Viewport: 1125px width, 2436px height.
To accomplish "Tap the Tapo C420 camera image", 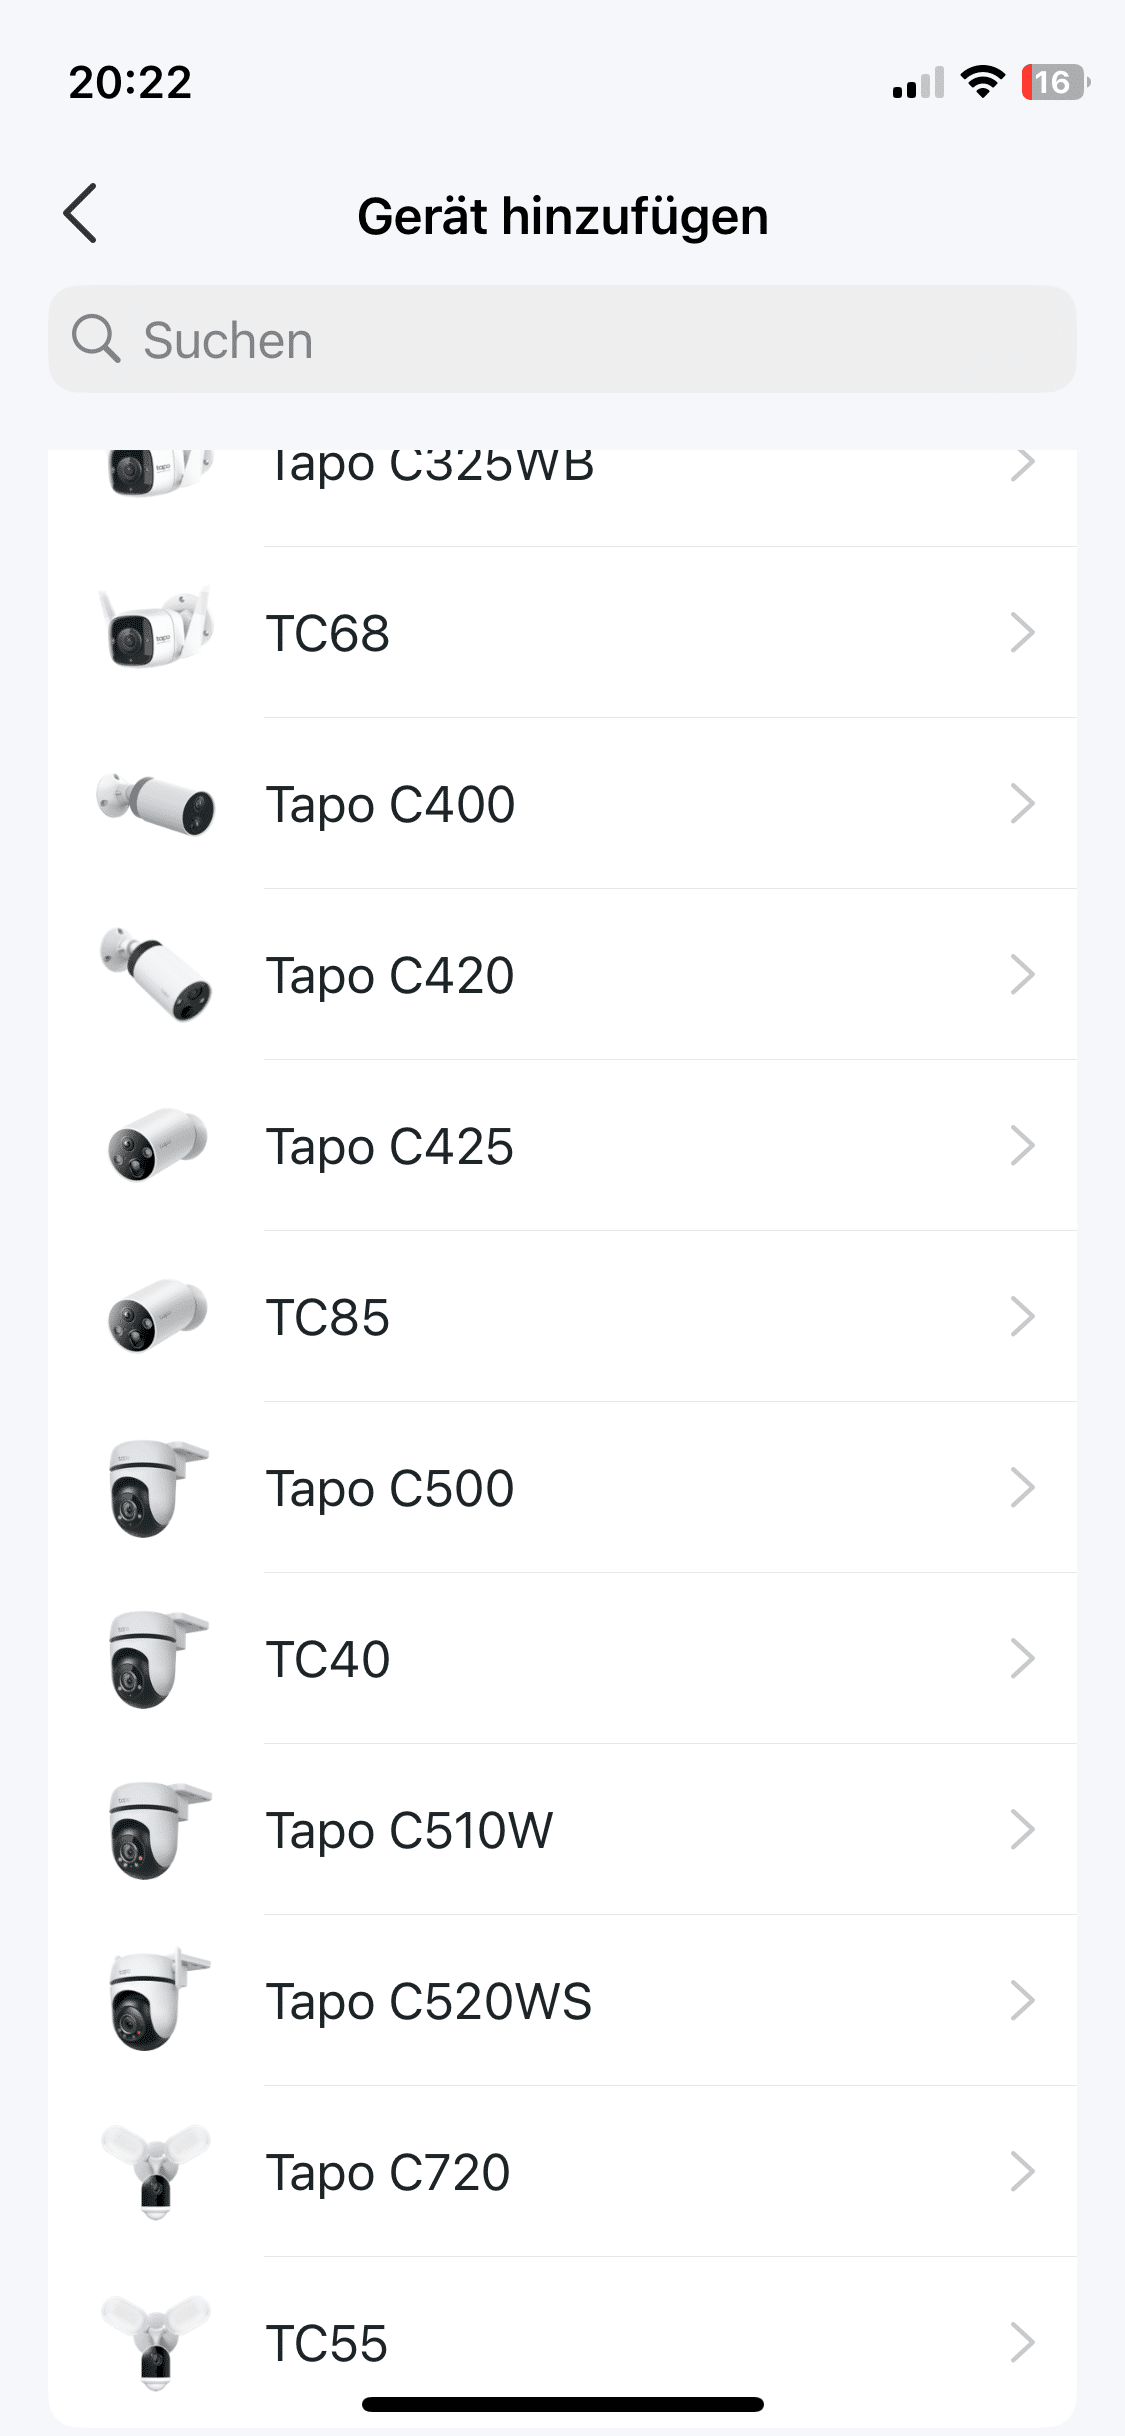I will pos(157,974).
